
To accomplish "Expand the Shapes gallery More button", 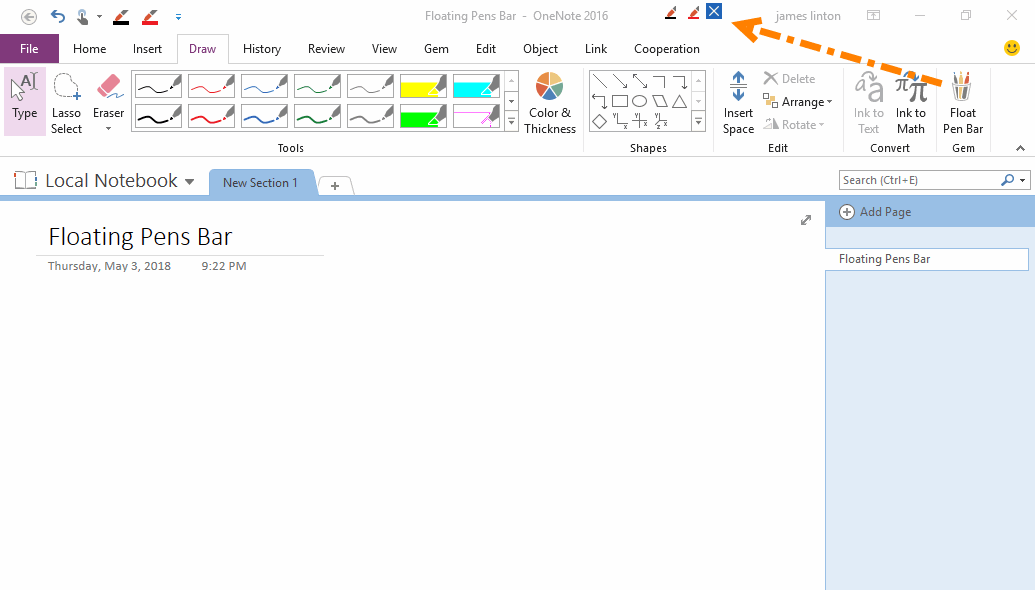I will (x=698, y=121).
